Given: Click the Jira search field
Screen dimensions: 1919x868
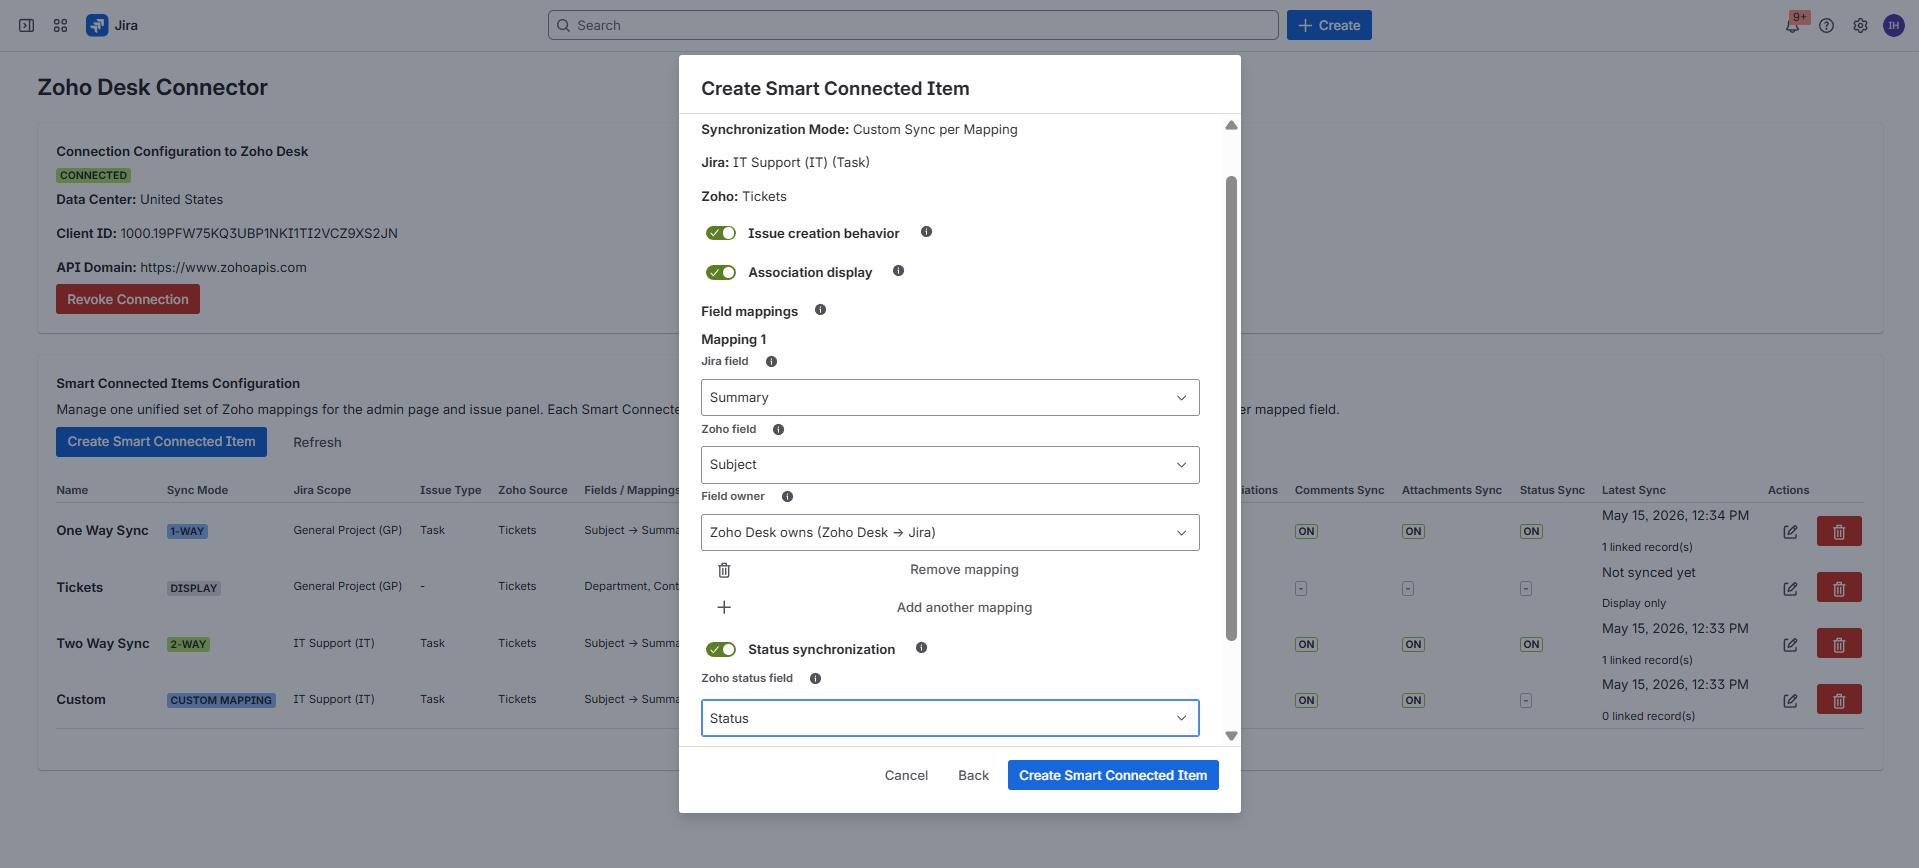Looking at the screenshot, I should point(913,25).
